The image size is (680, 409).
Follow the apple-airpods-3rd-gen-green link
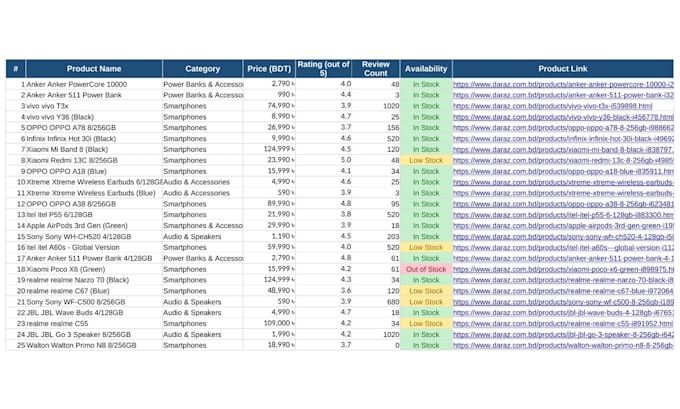(x=563, y=226)
